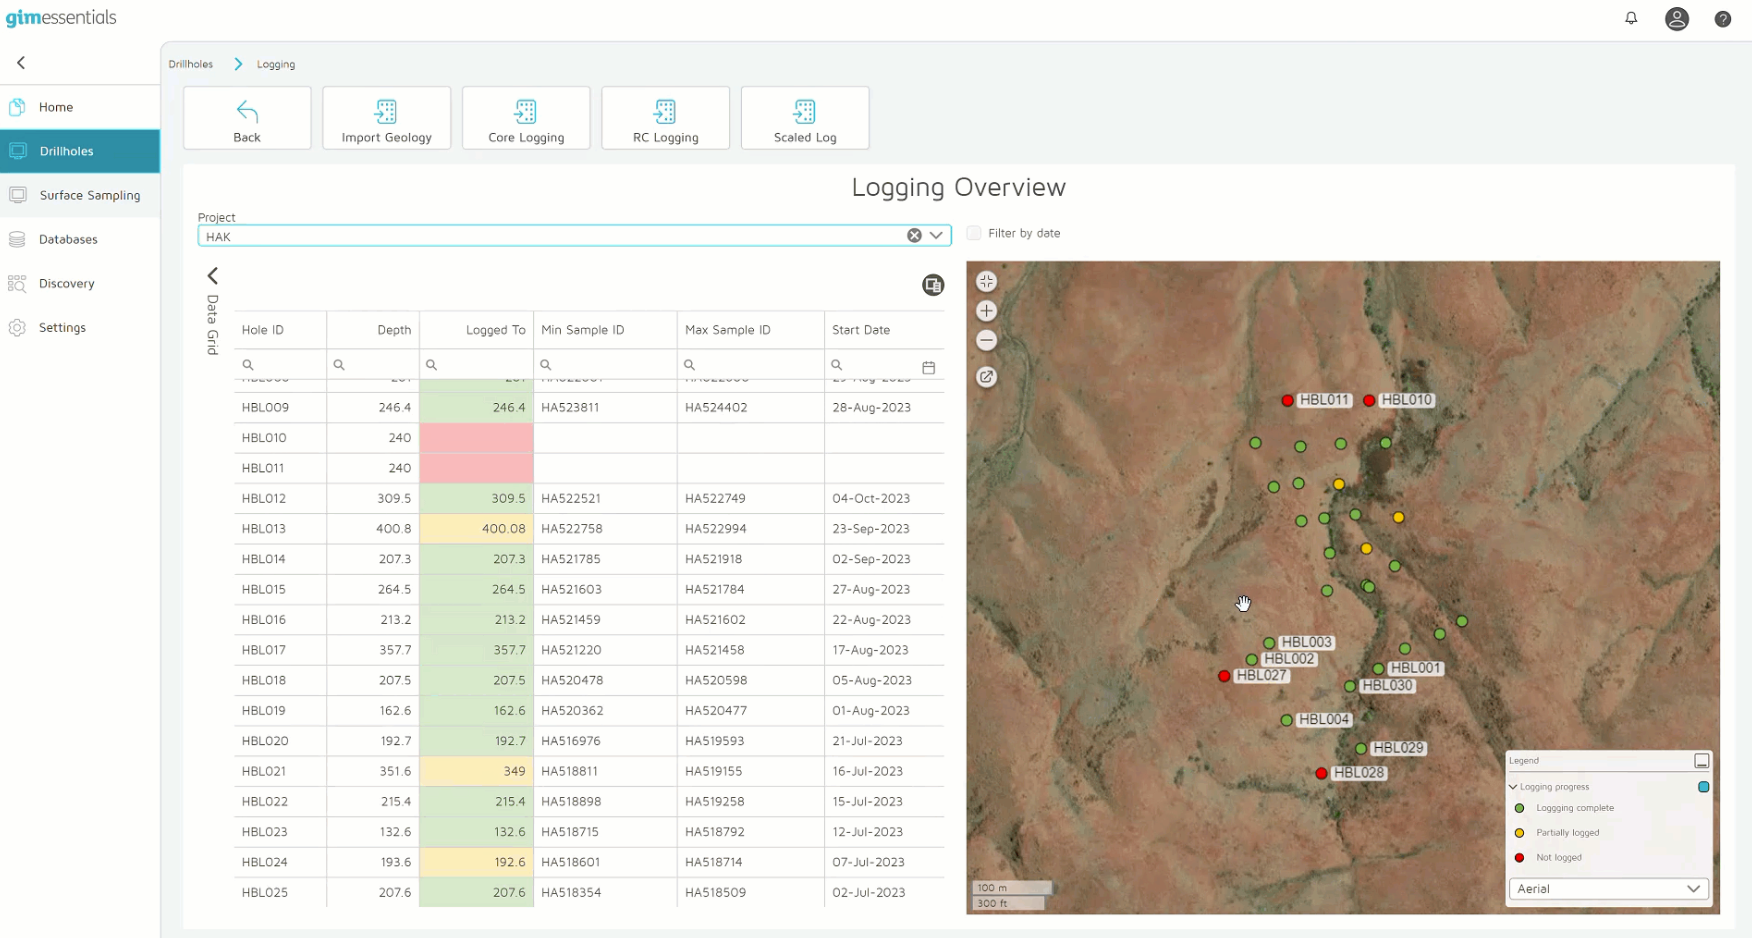
Task: Recenter the map extents
Action: point(986,281)
